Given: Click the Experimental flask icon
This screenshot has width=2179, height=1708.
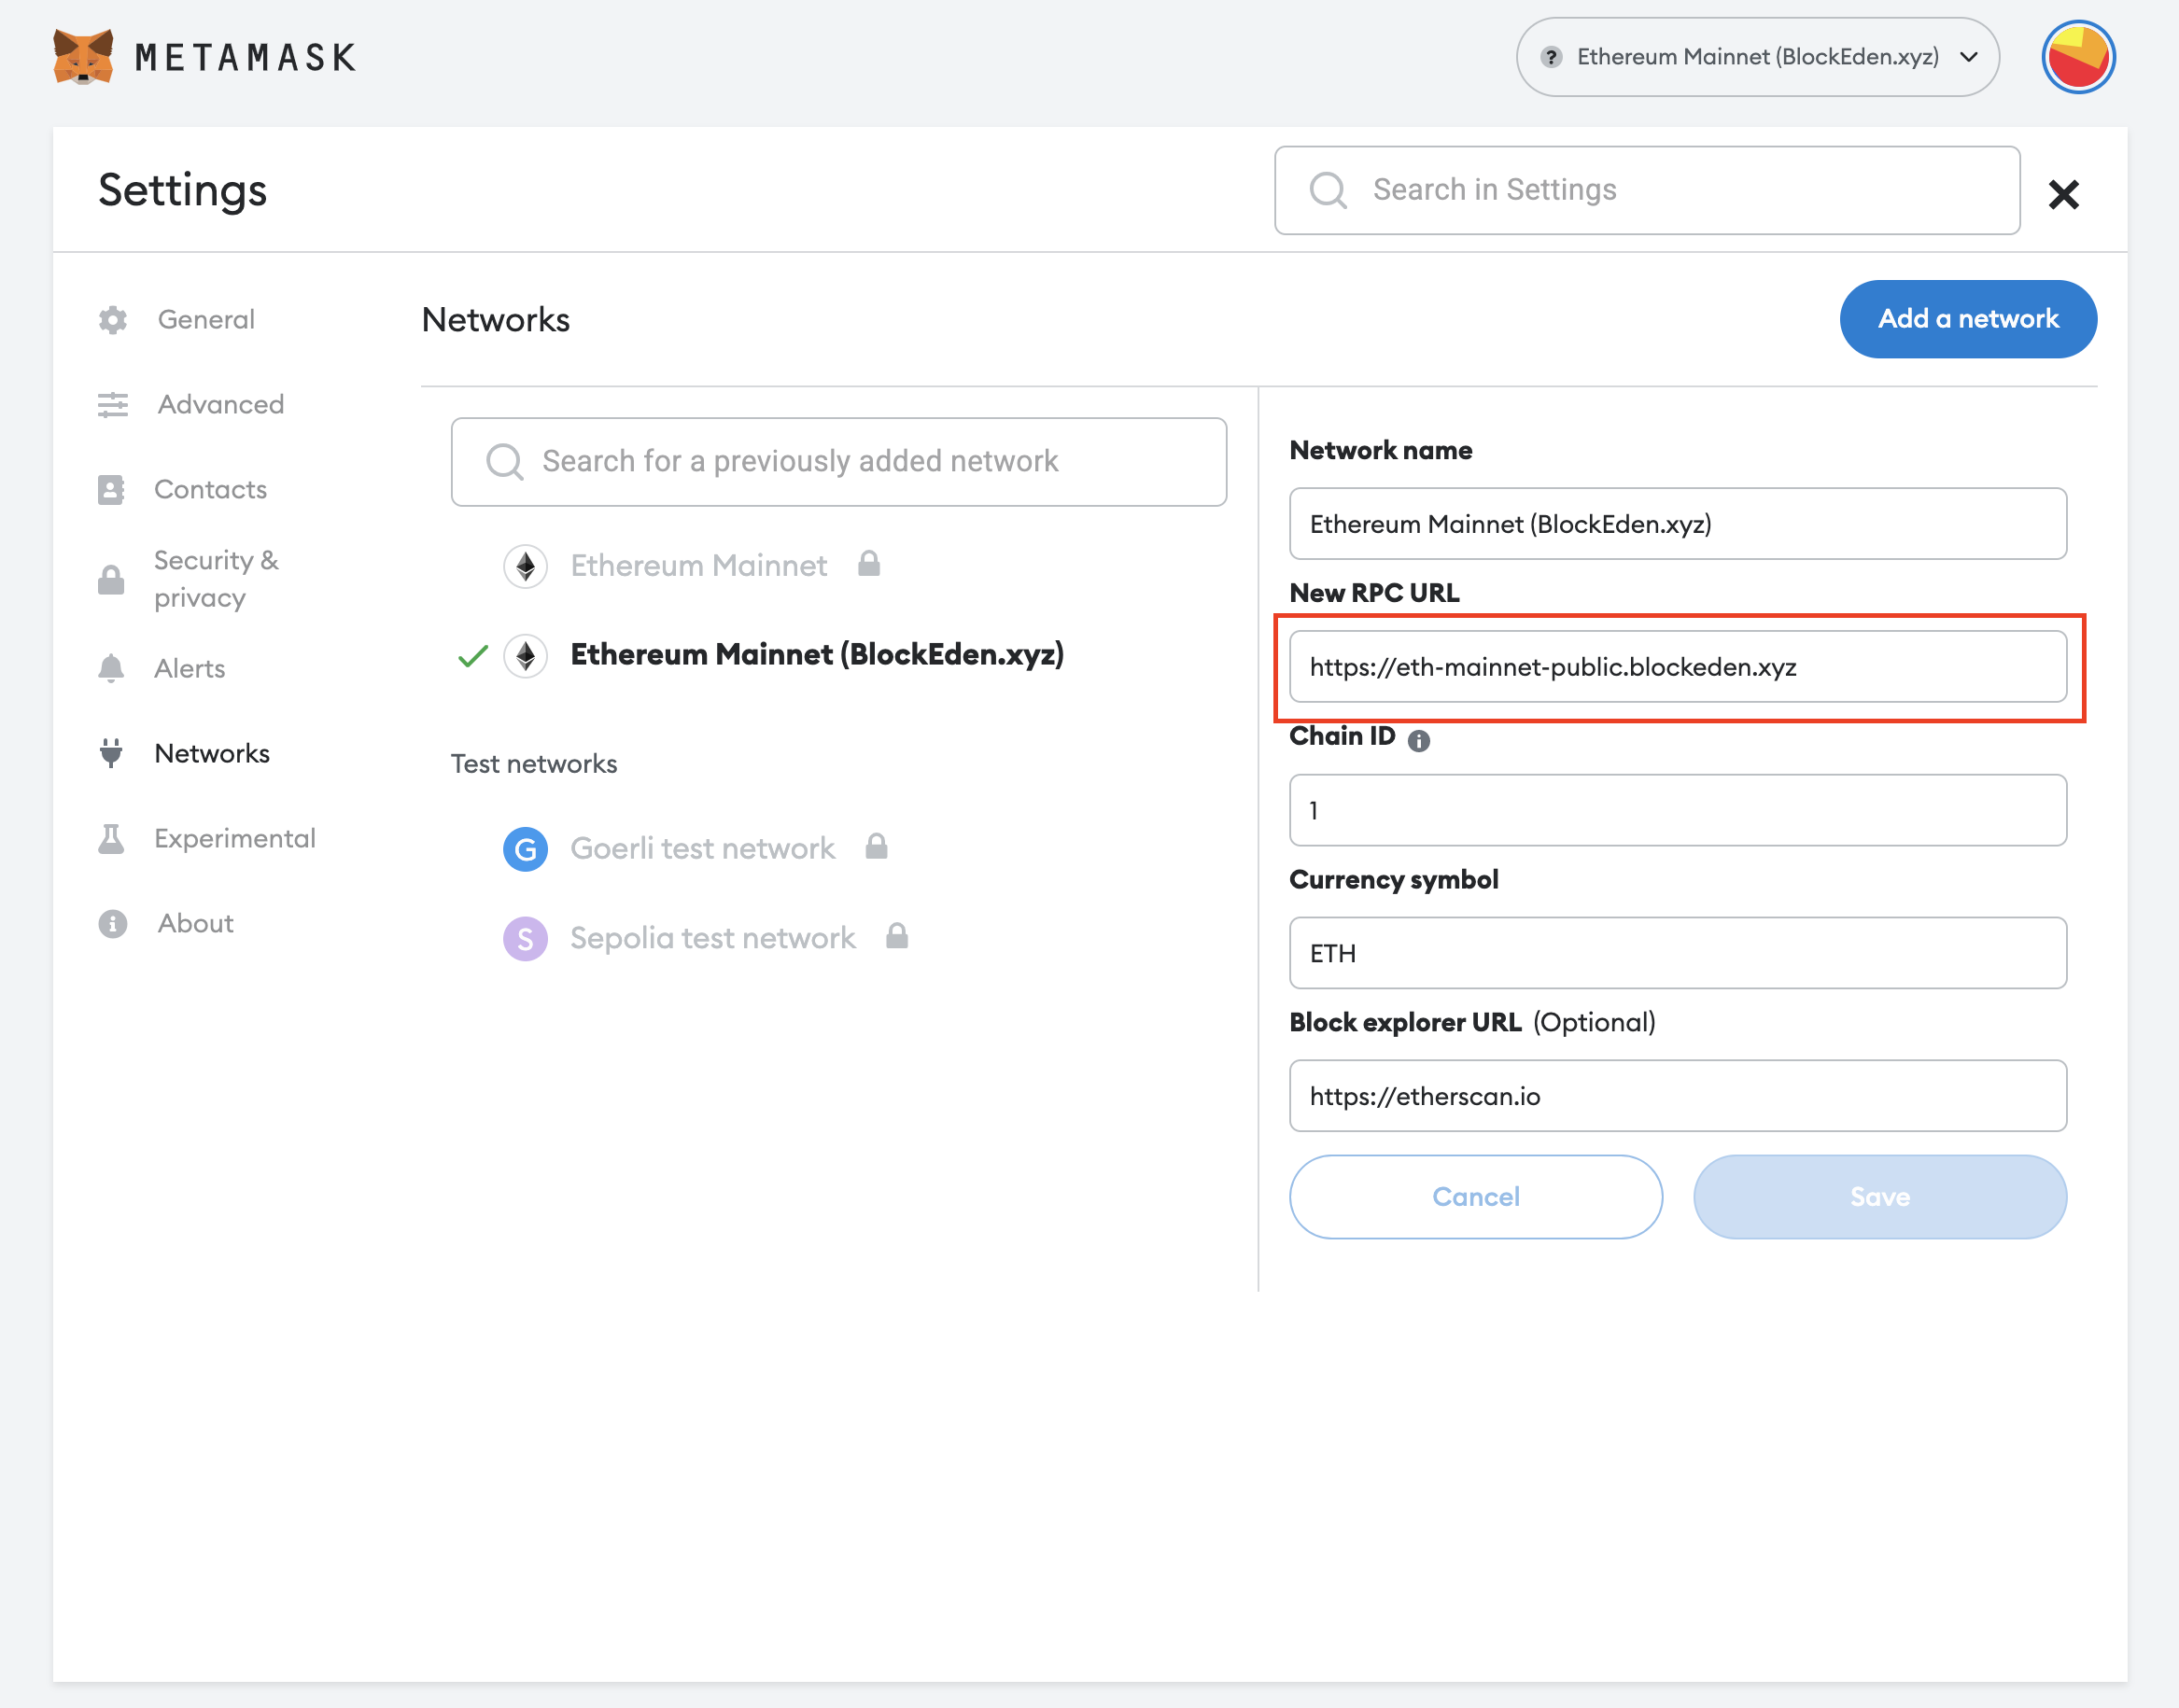Looking at the screenshot, I should [x=112, y=838].
